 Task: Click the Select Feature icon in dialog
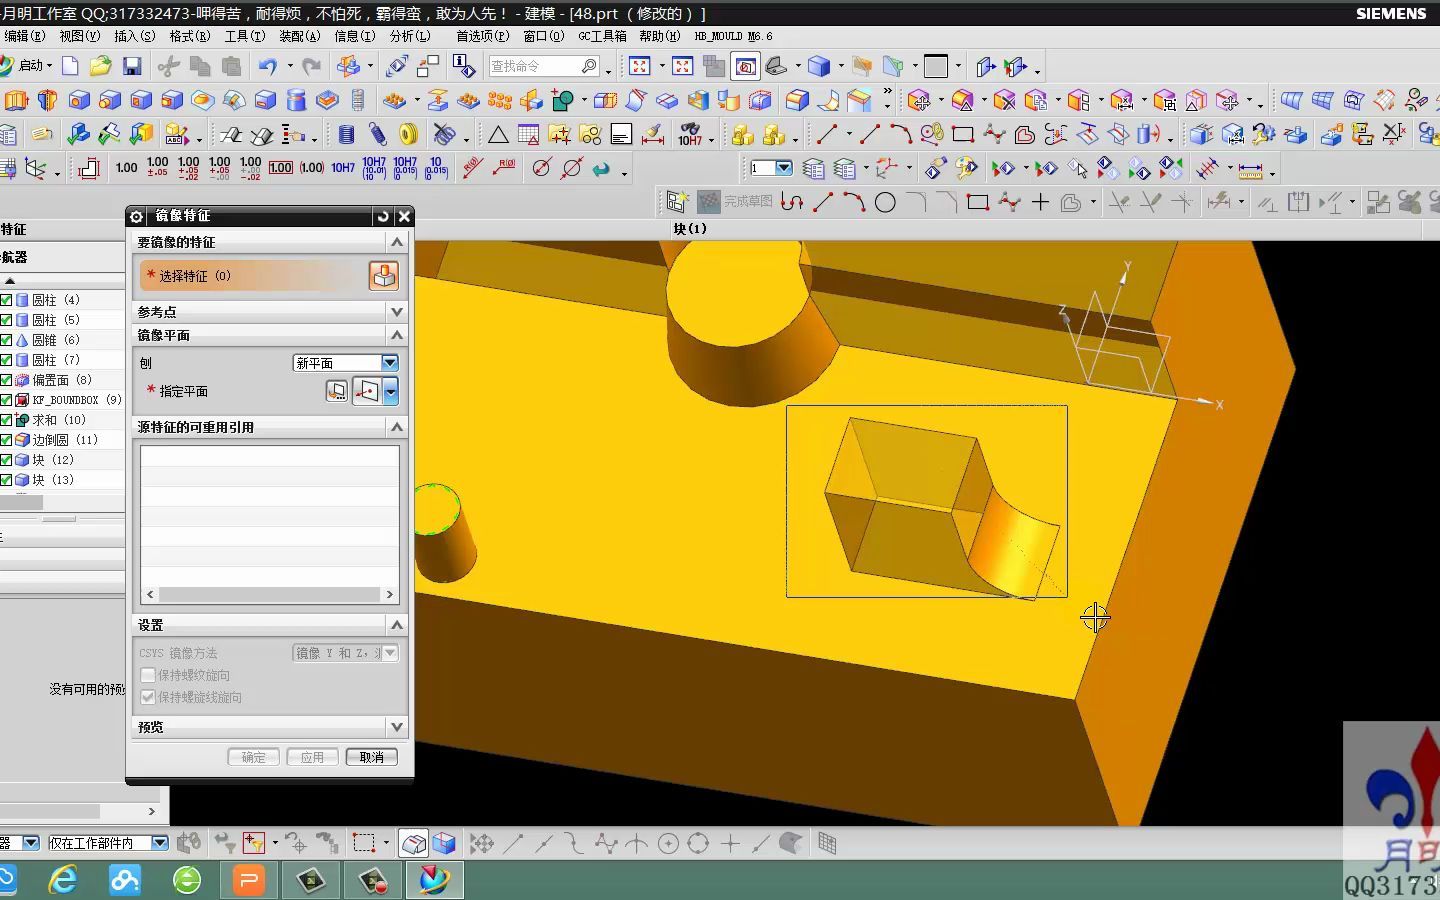point(384,276)
